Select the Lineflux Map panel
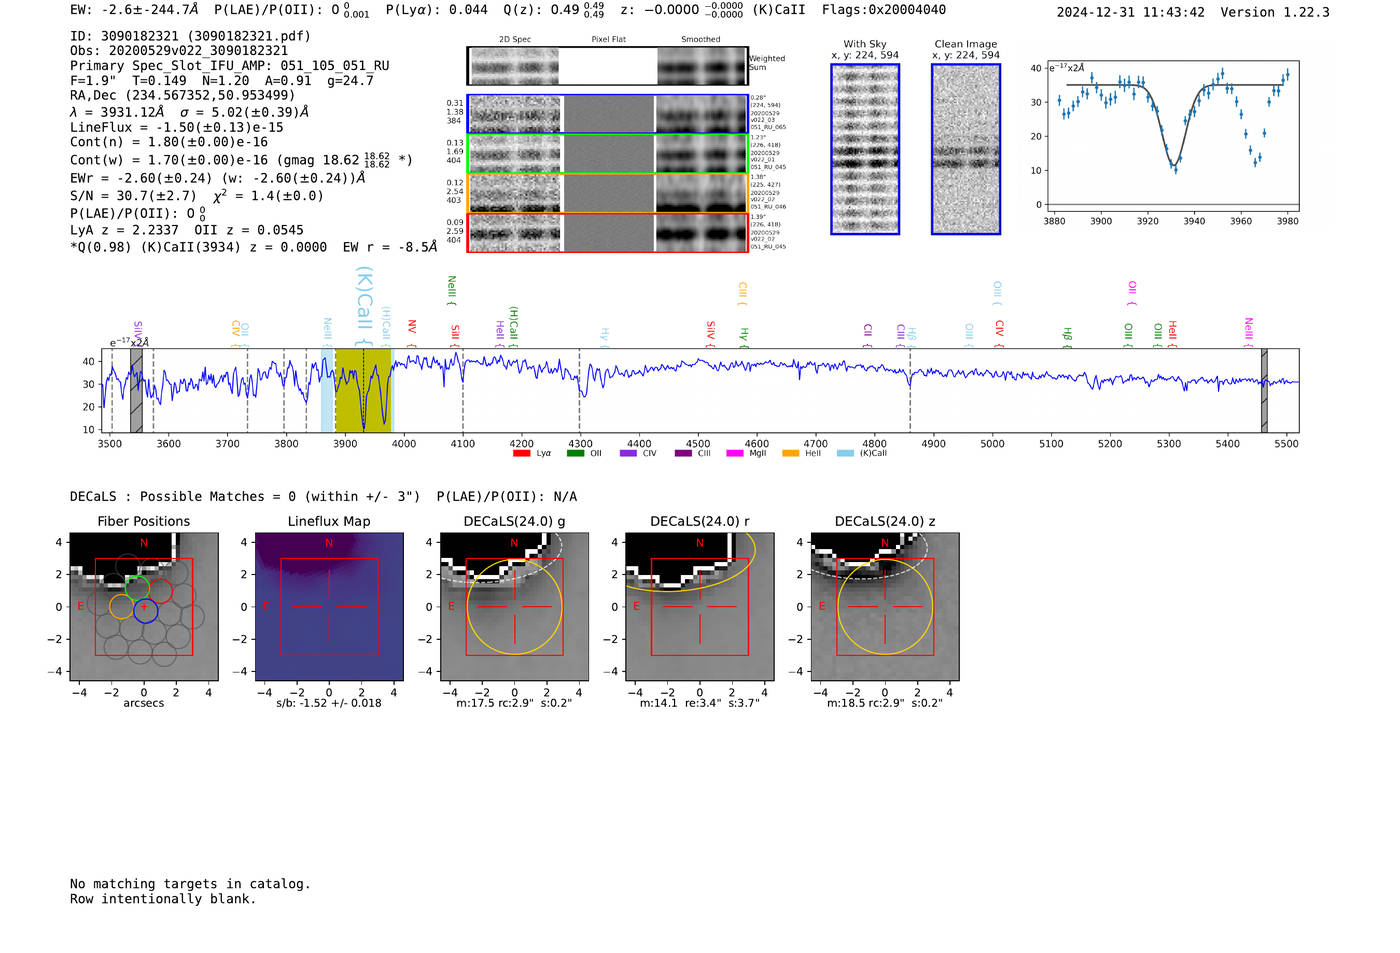The image size is (1400, 953). pyautogui.click(x=329, y=606)
